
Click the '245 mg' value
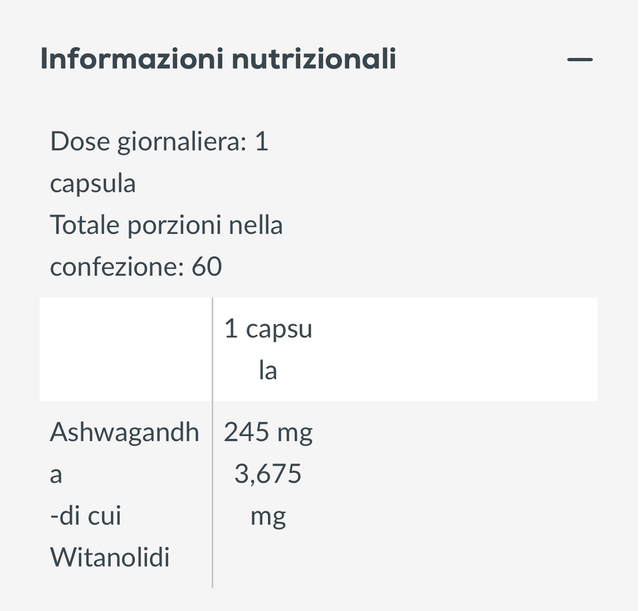268,433
